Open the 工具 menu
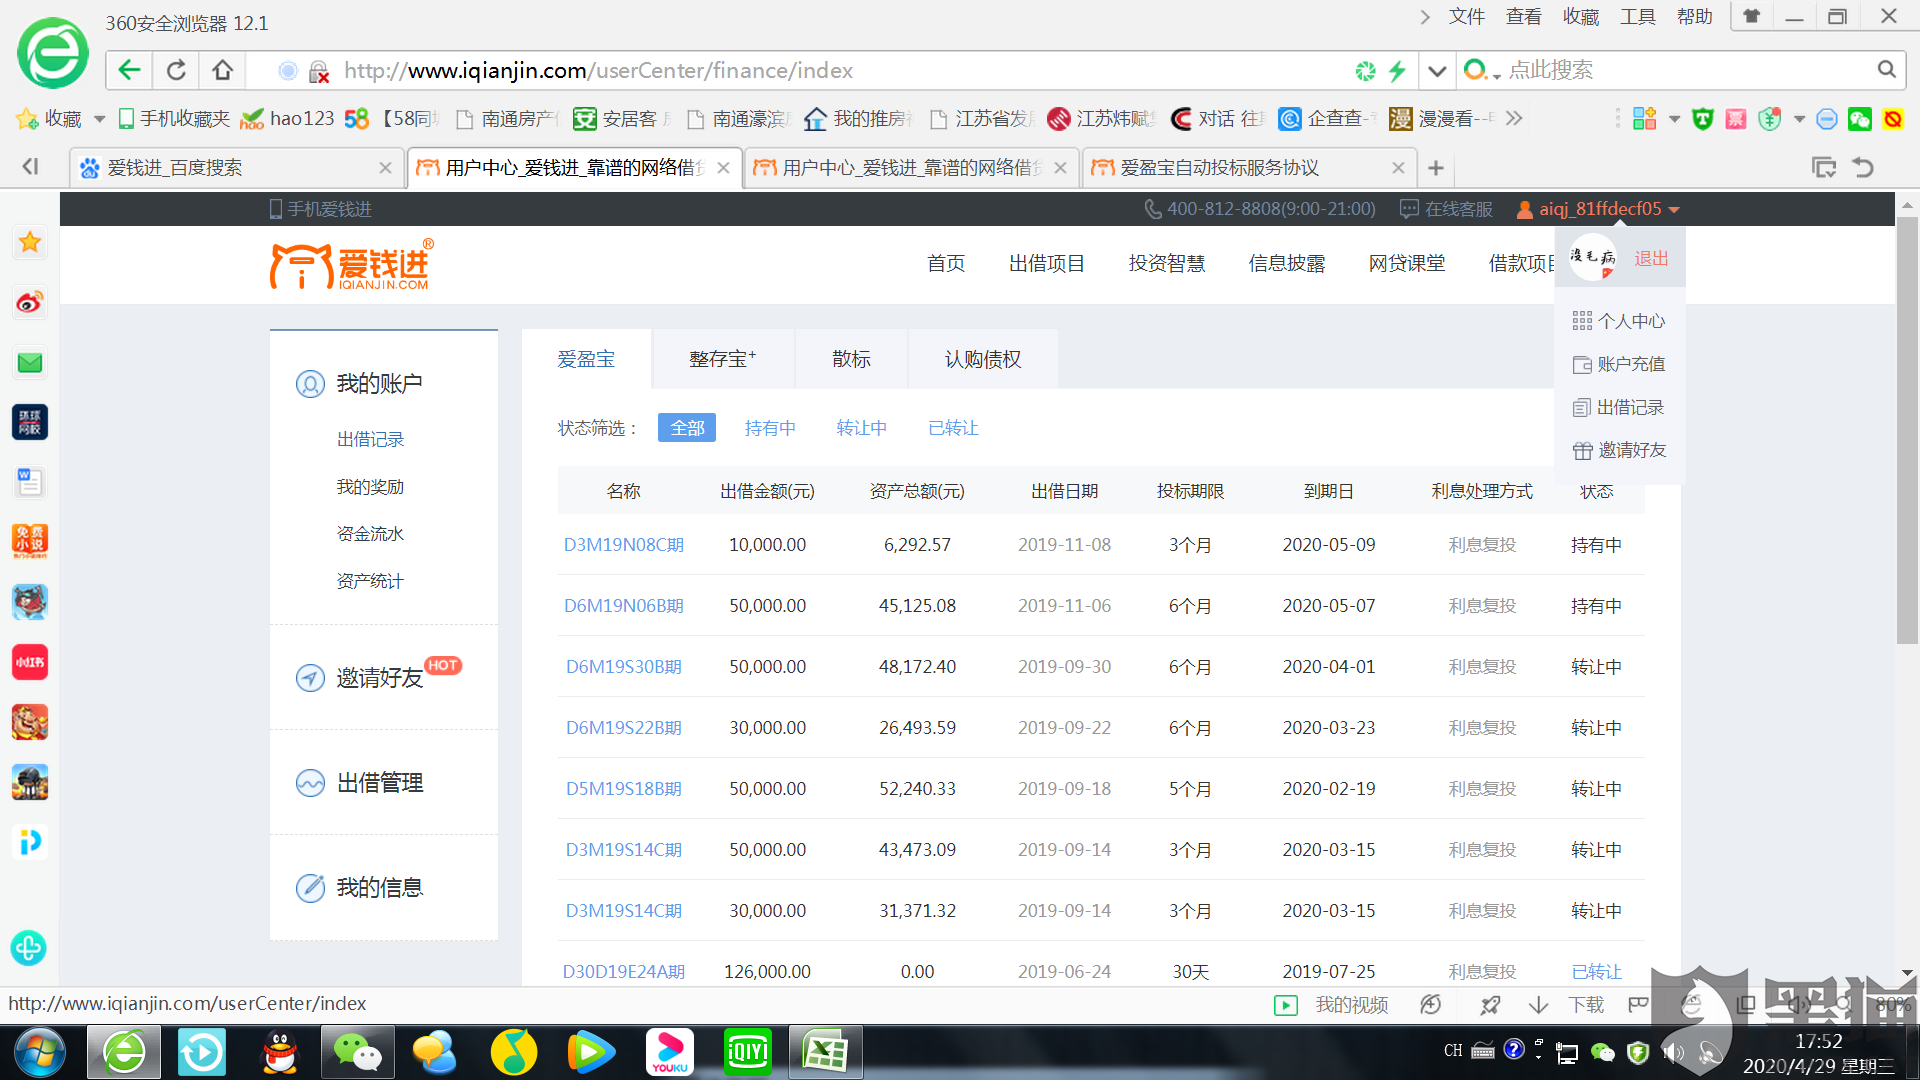This screenshot has width=1920, height=1080. pos(1638,17)
